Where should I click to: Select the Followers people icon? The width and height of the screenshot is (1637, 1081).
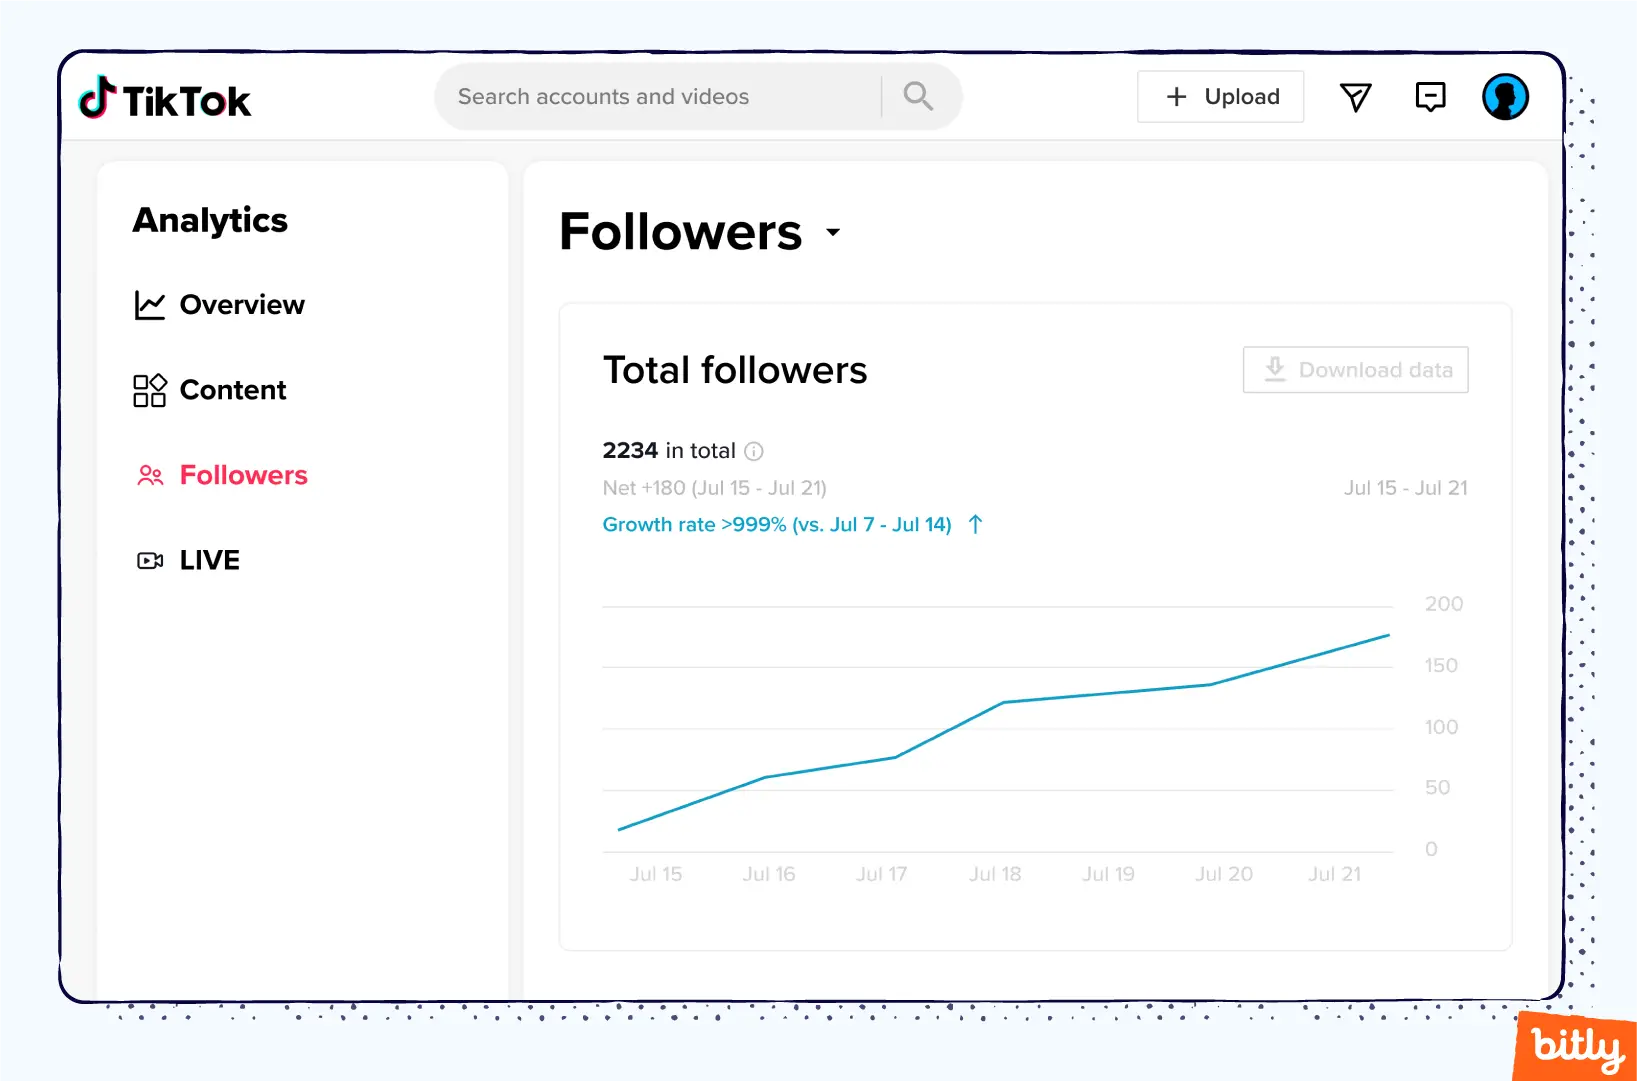click(150, 476)
